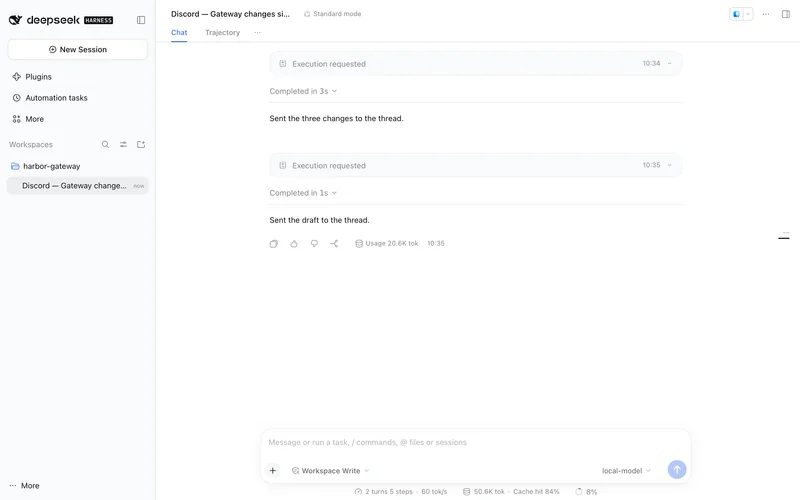Open the Discord — Gateway change session
The image size is (800, 500).
tap(78, 186)
